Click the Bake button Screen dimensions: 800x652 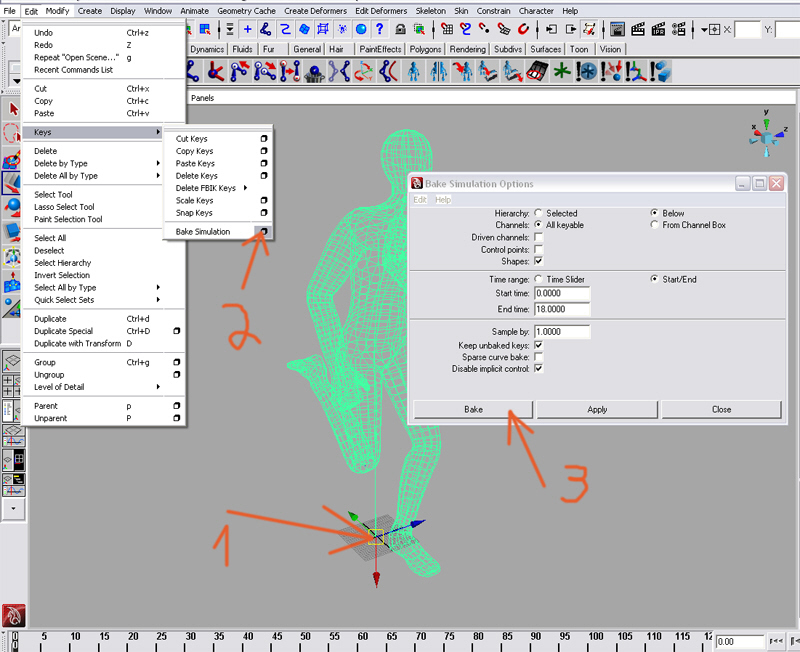pos(473,409)
